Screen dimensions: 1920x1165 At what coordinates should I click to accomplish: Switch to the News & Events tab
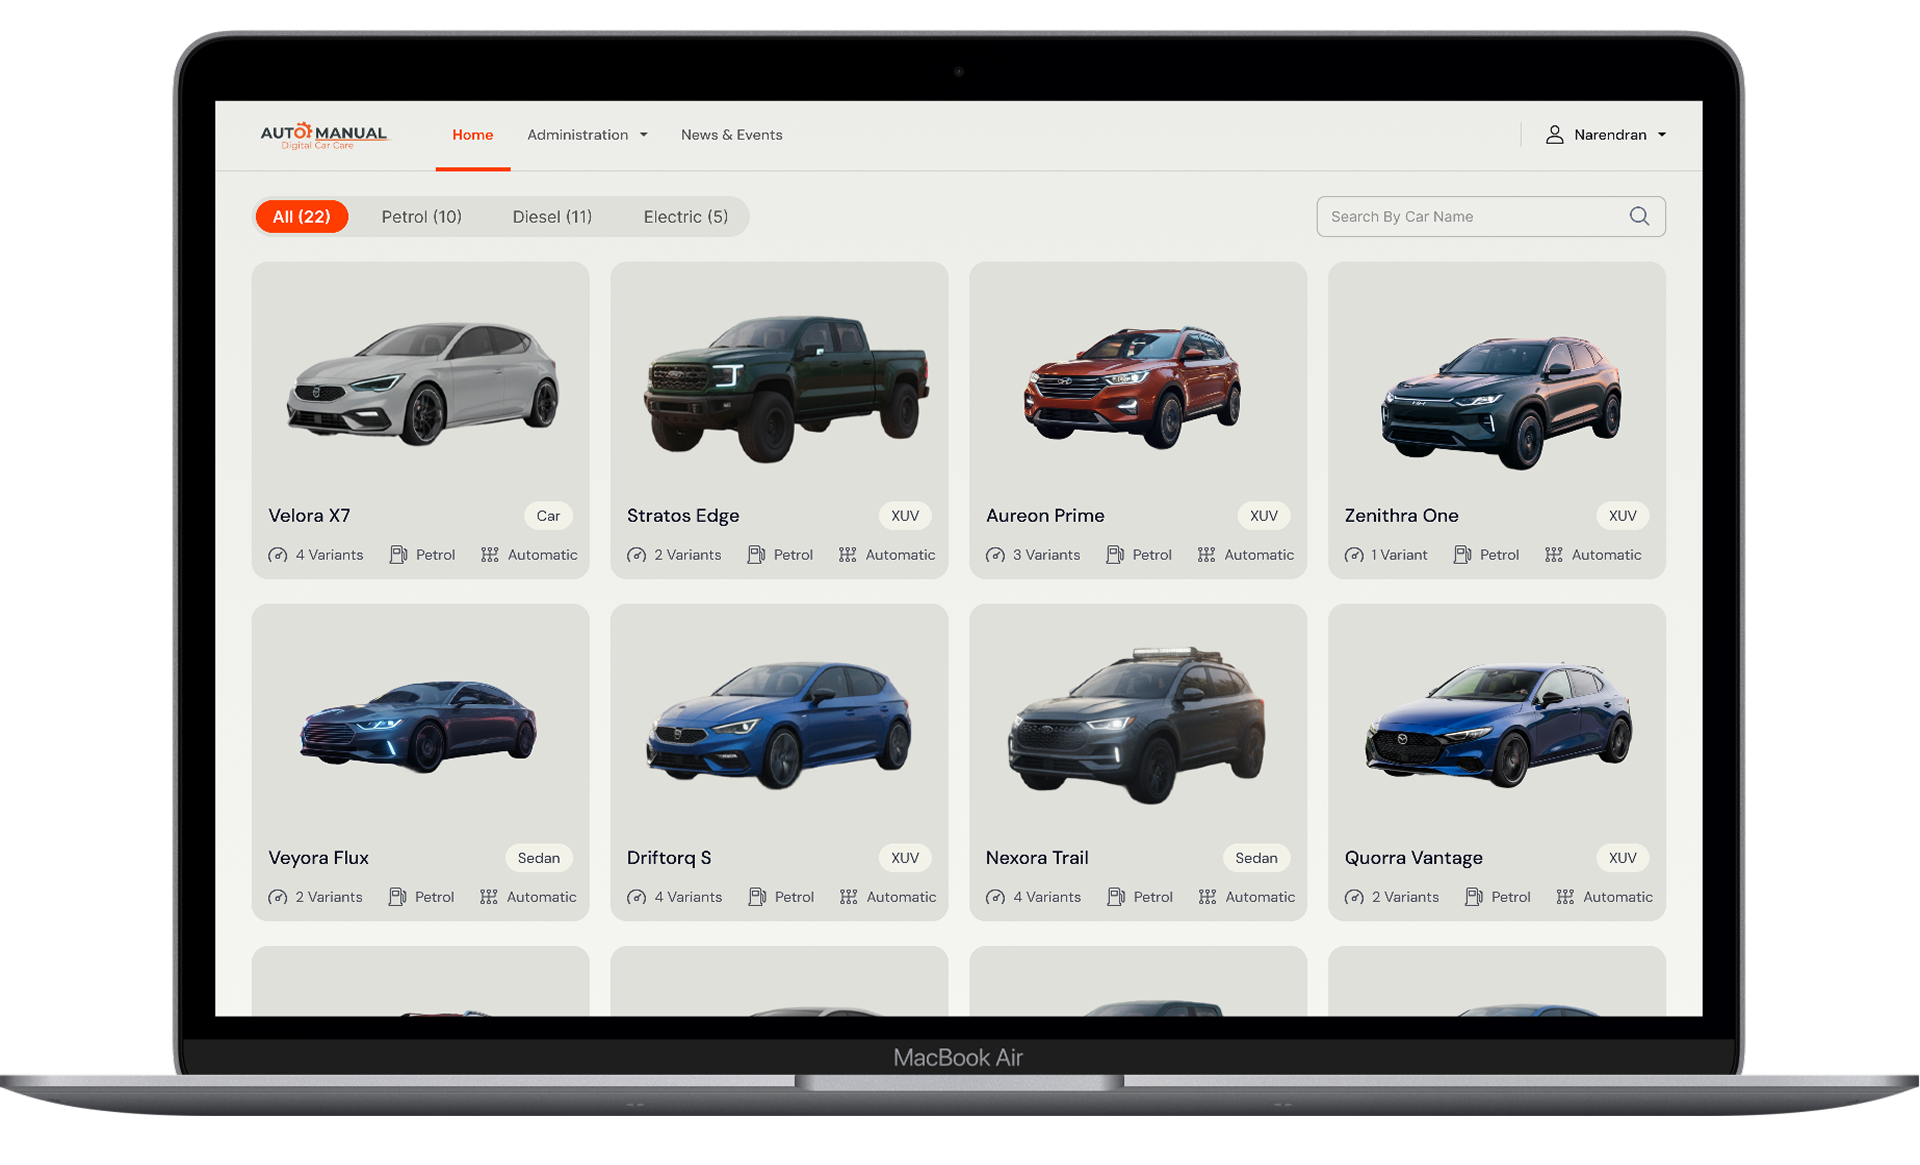(x=731, y=134)
